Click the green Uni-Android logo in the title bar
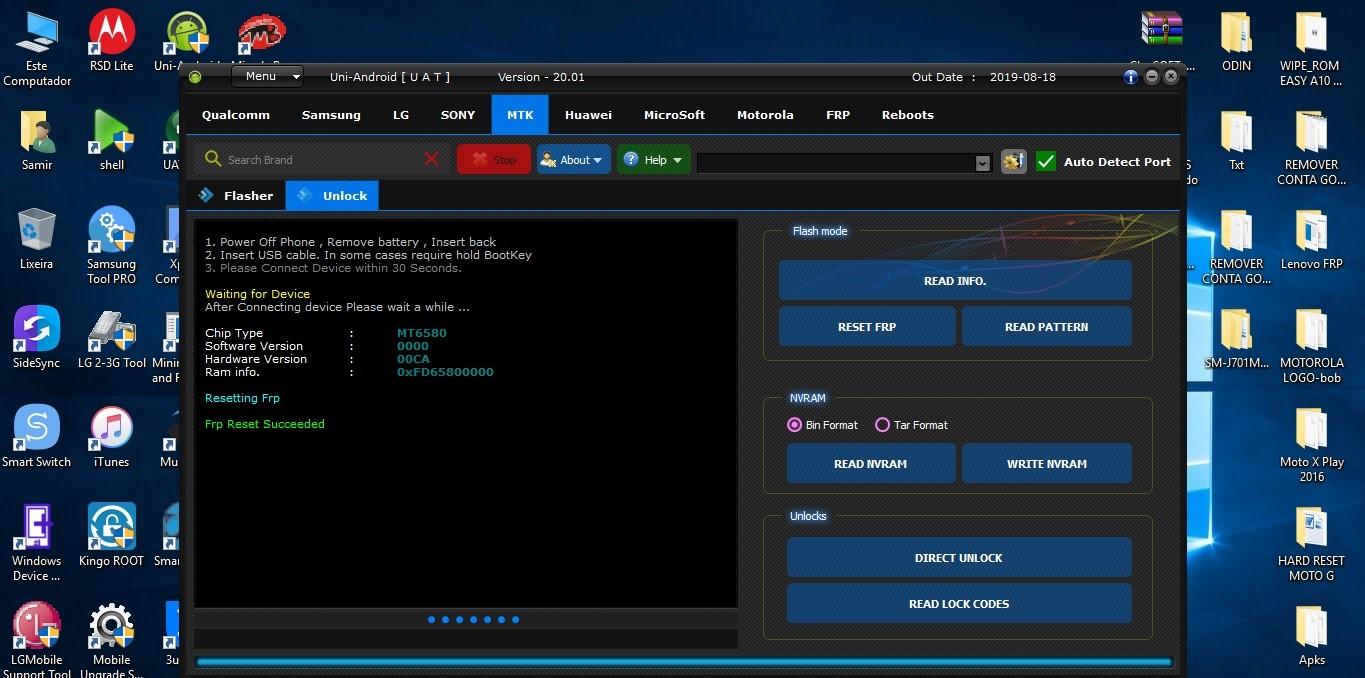Image resolution: width=1365 pixels, height=678 pixels. click(x=195, y=77)
